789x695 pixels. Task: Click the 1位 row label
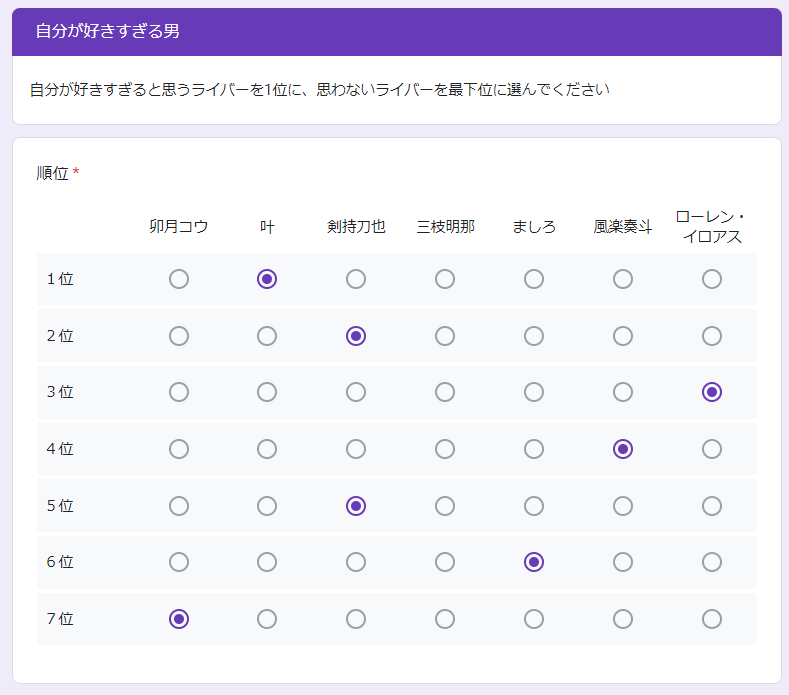pos(60,279)
